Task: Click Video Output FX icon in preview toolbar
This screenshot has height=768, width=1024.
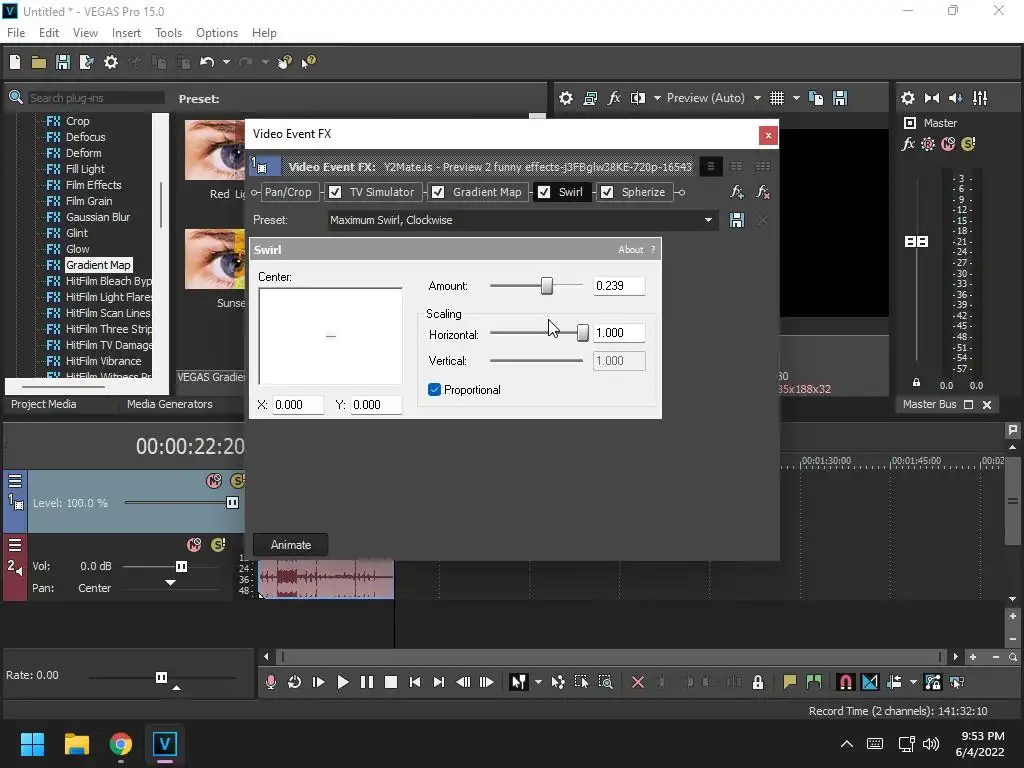Action: (x=614, y=98)
